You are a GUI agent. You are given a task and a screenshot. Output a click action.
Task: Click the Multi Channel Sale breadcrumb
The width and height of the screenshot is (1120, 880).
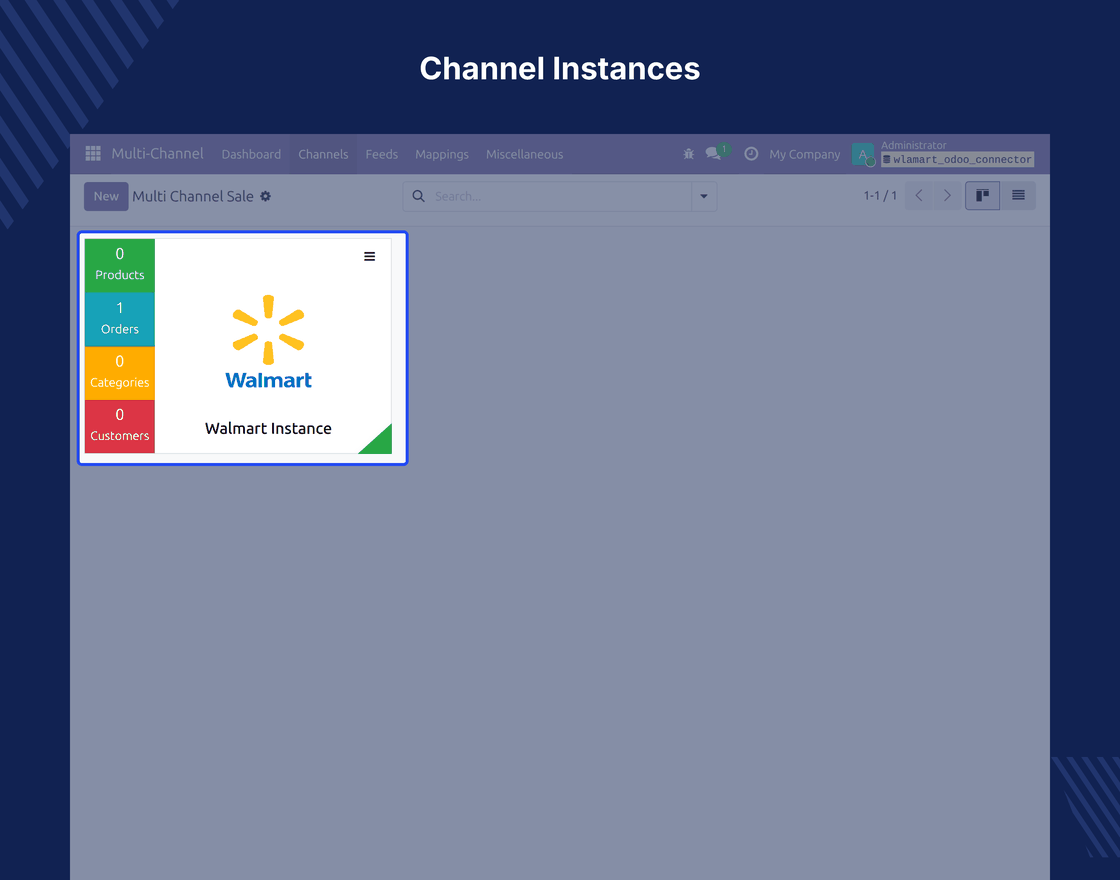193,196
